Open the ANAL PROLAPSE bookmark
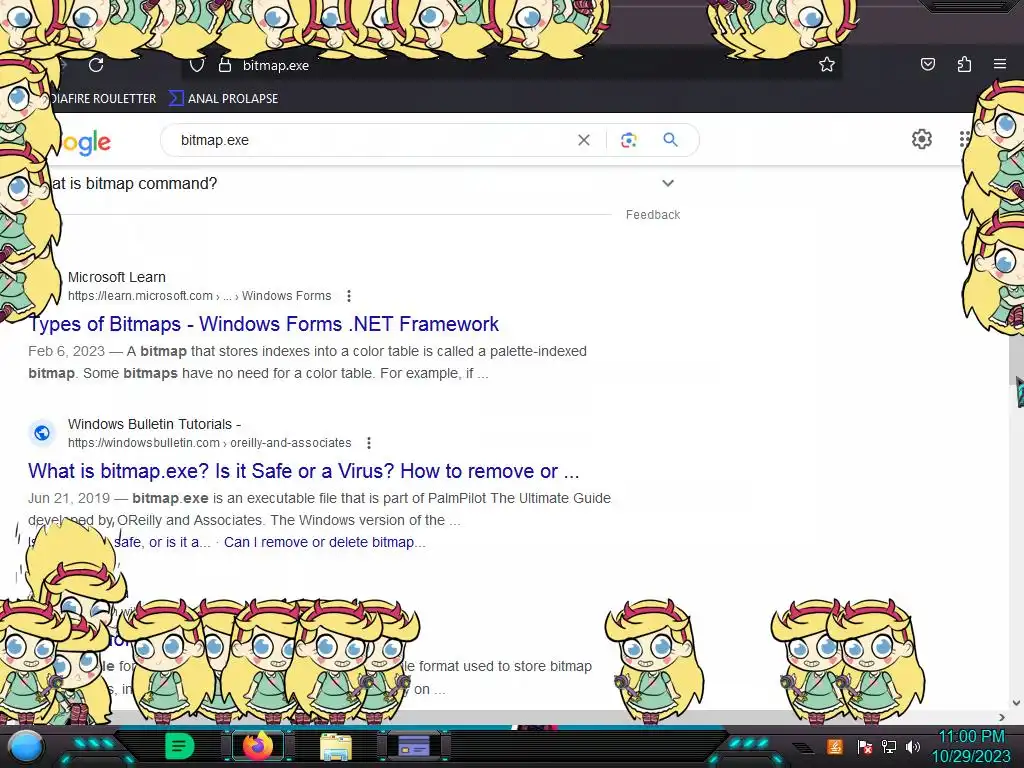Viewport: 1024px width, 768px height. tap(224, 99)
